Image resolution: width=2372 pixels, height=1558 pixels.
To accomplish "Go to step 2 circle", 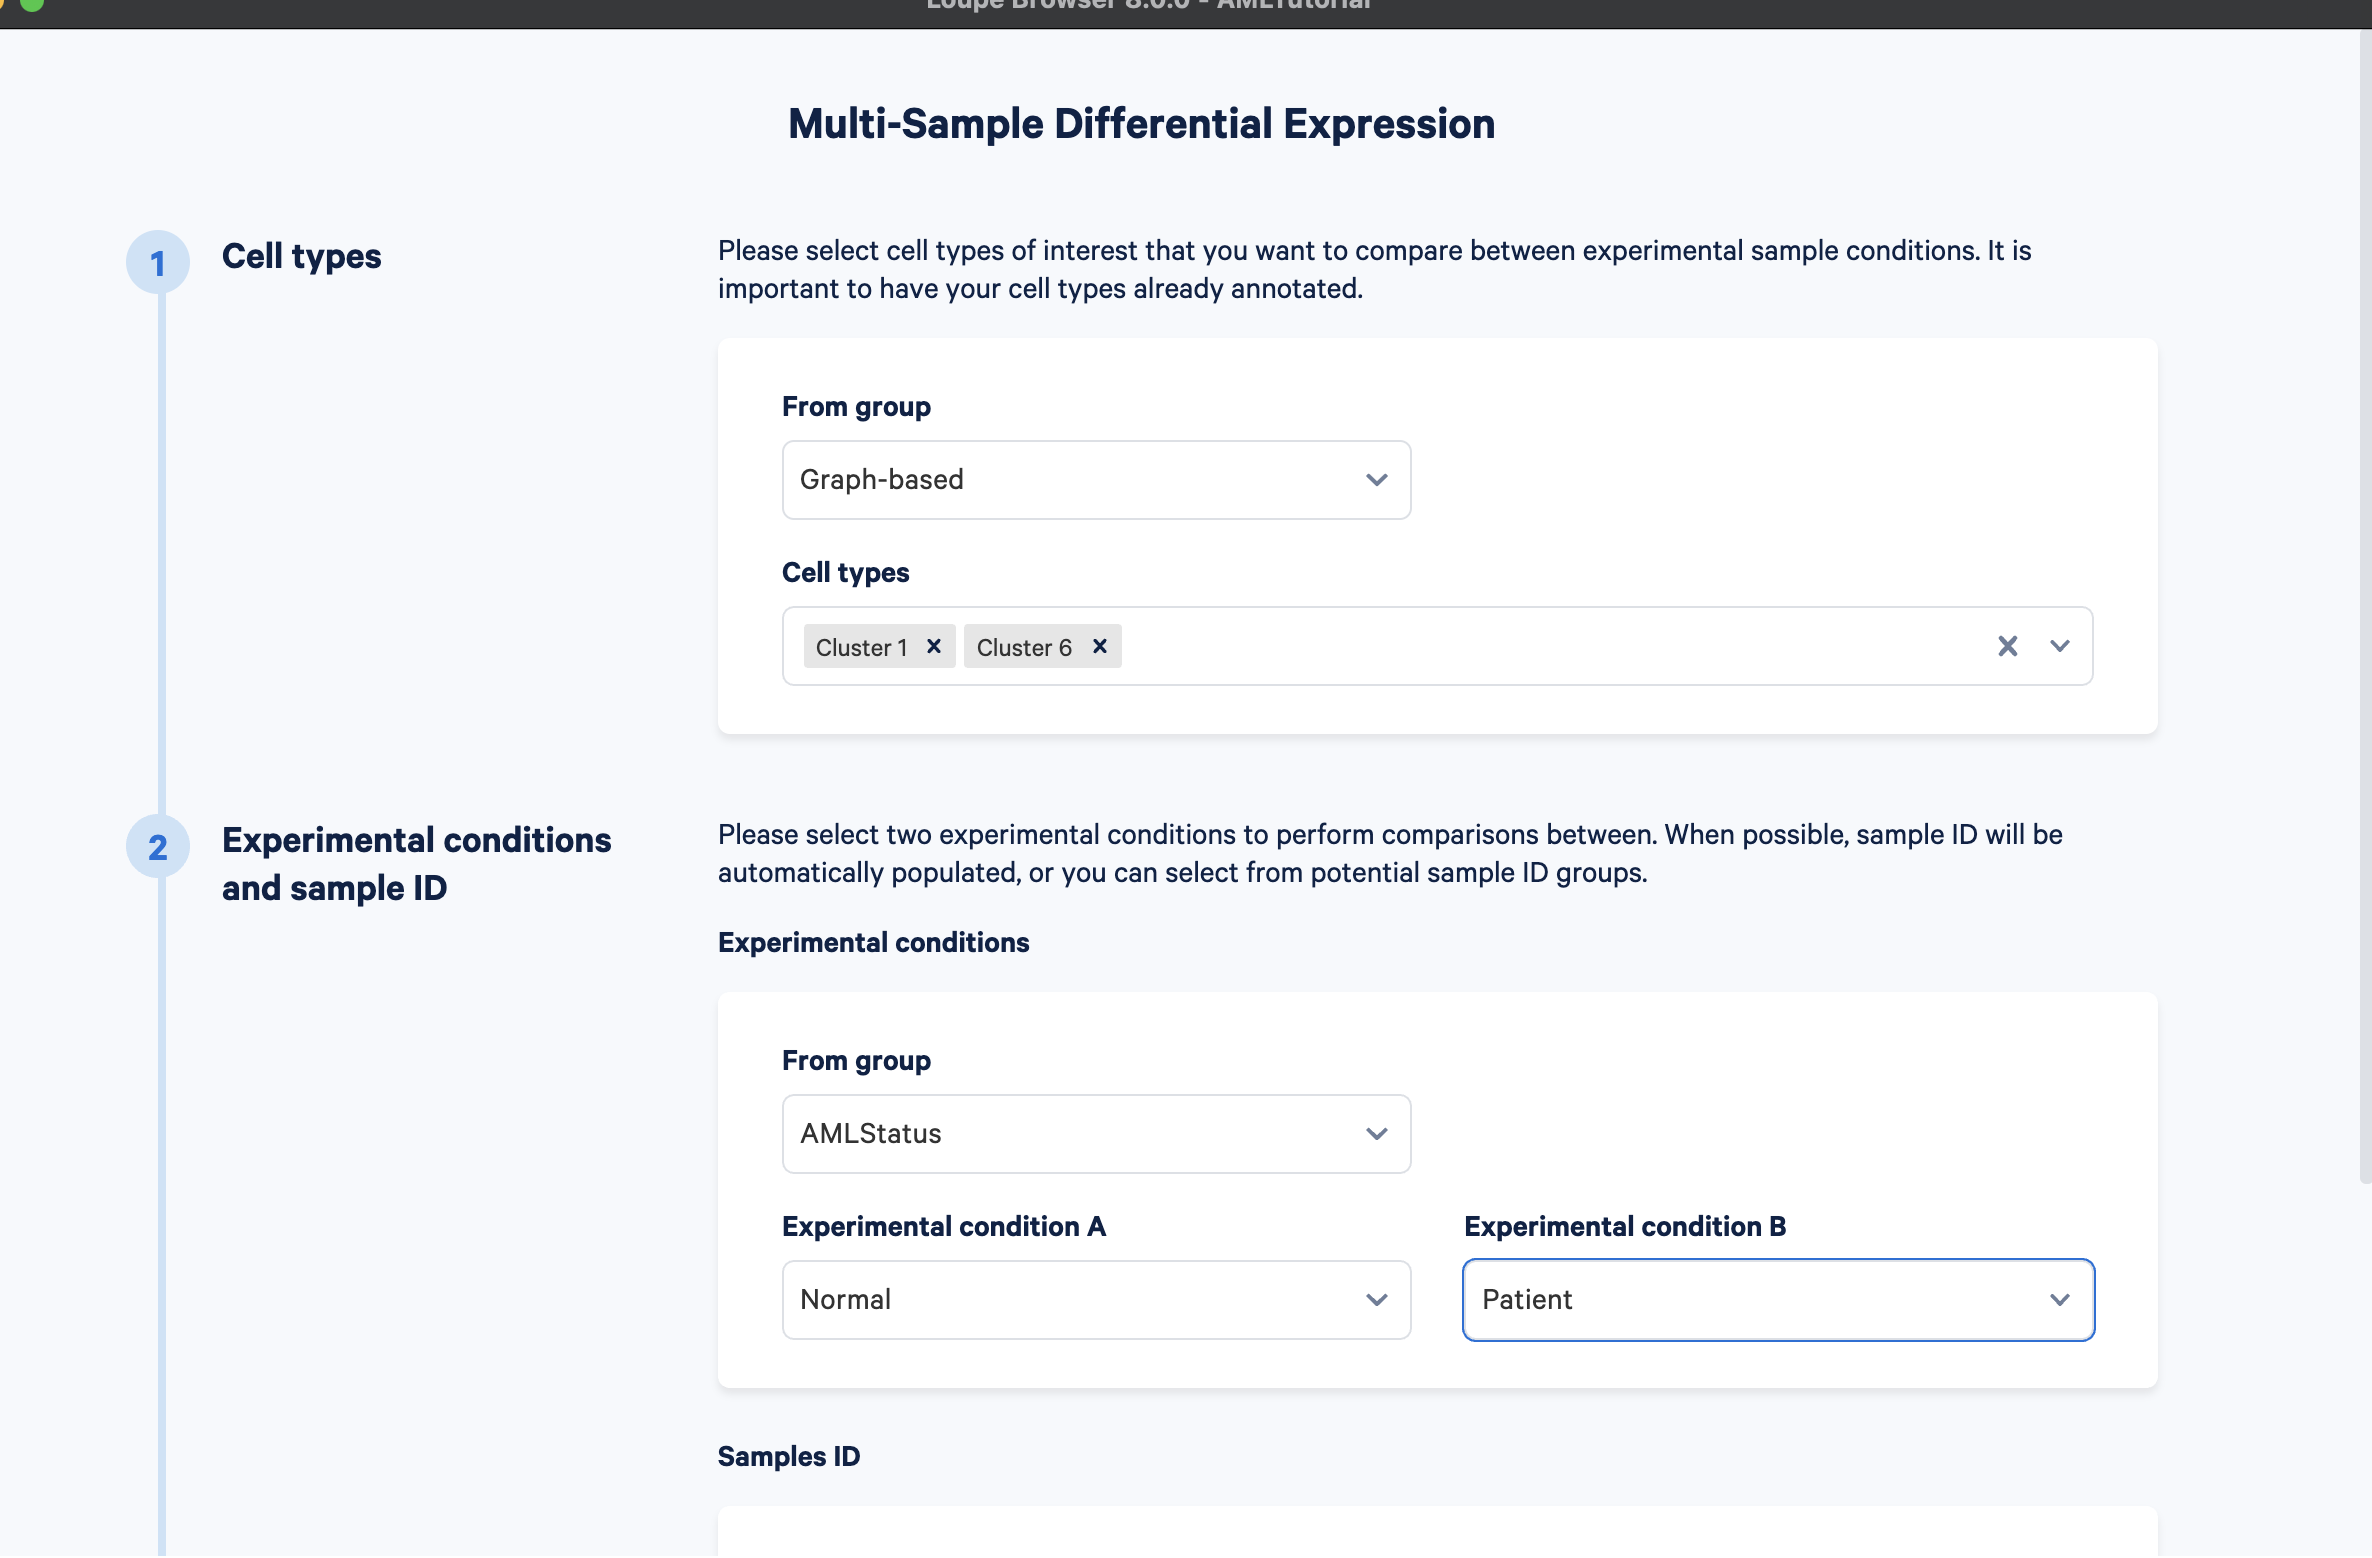I will click(158, 847).
